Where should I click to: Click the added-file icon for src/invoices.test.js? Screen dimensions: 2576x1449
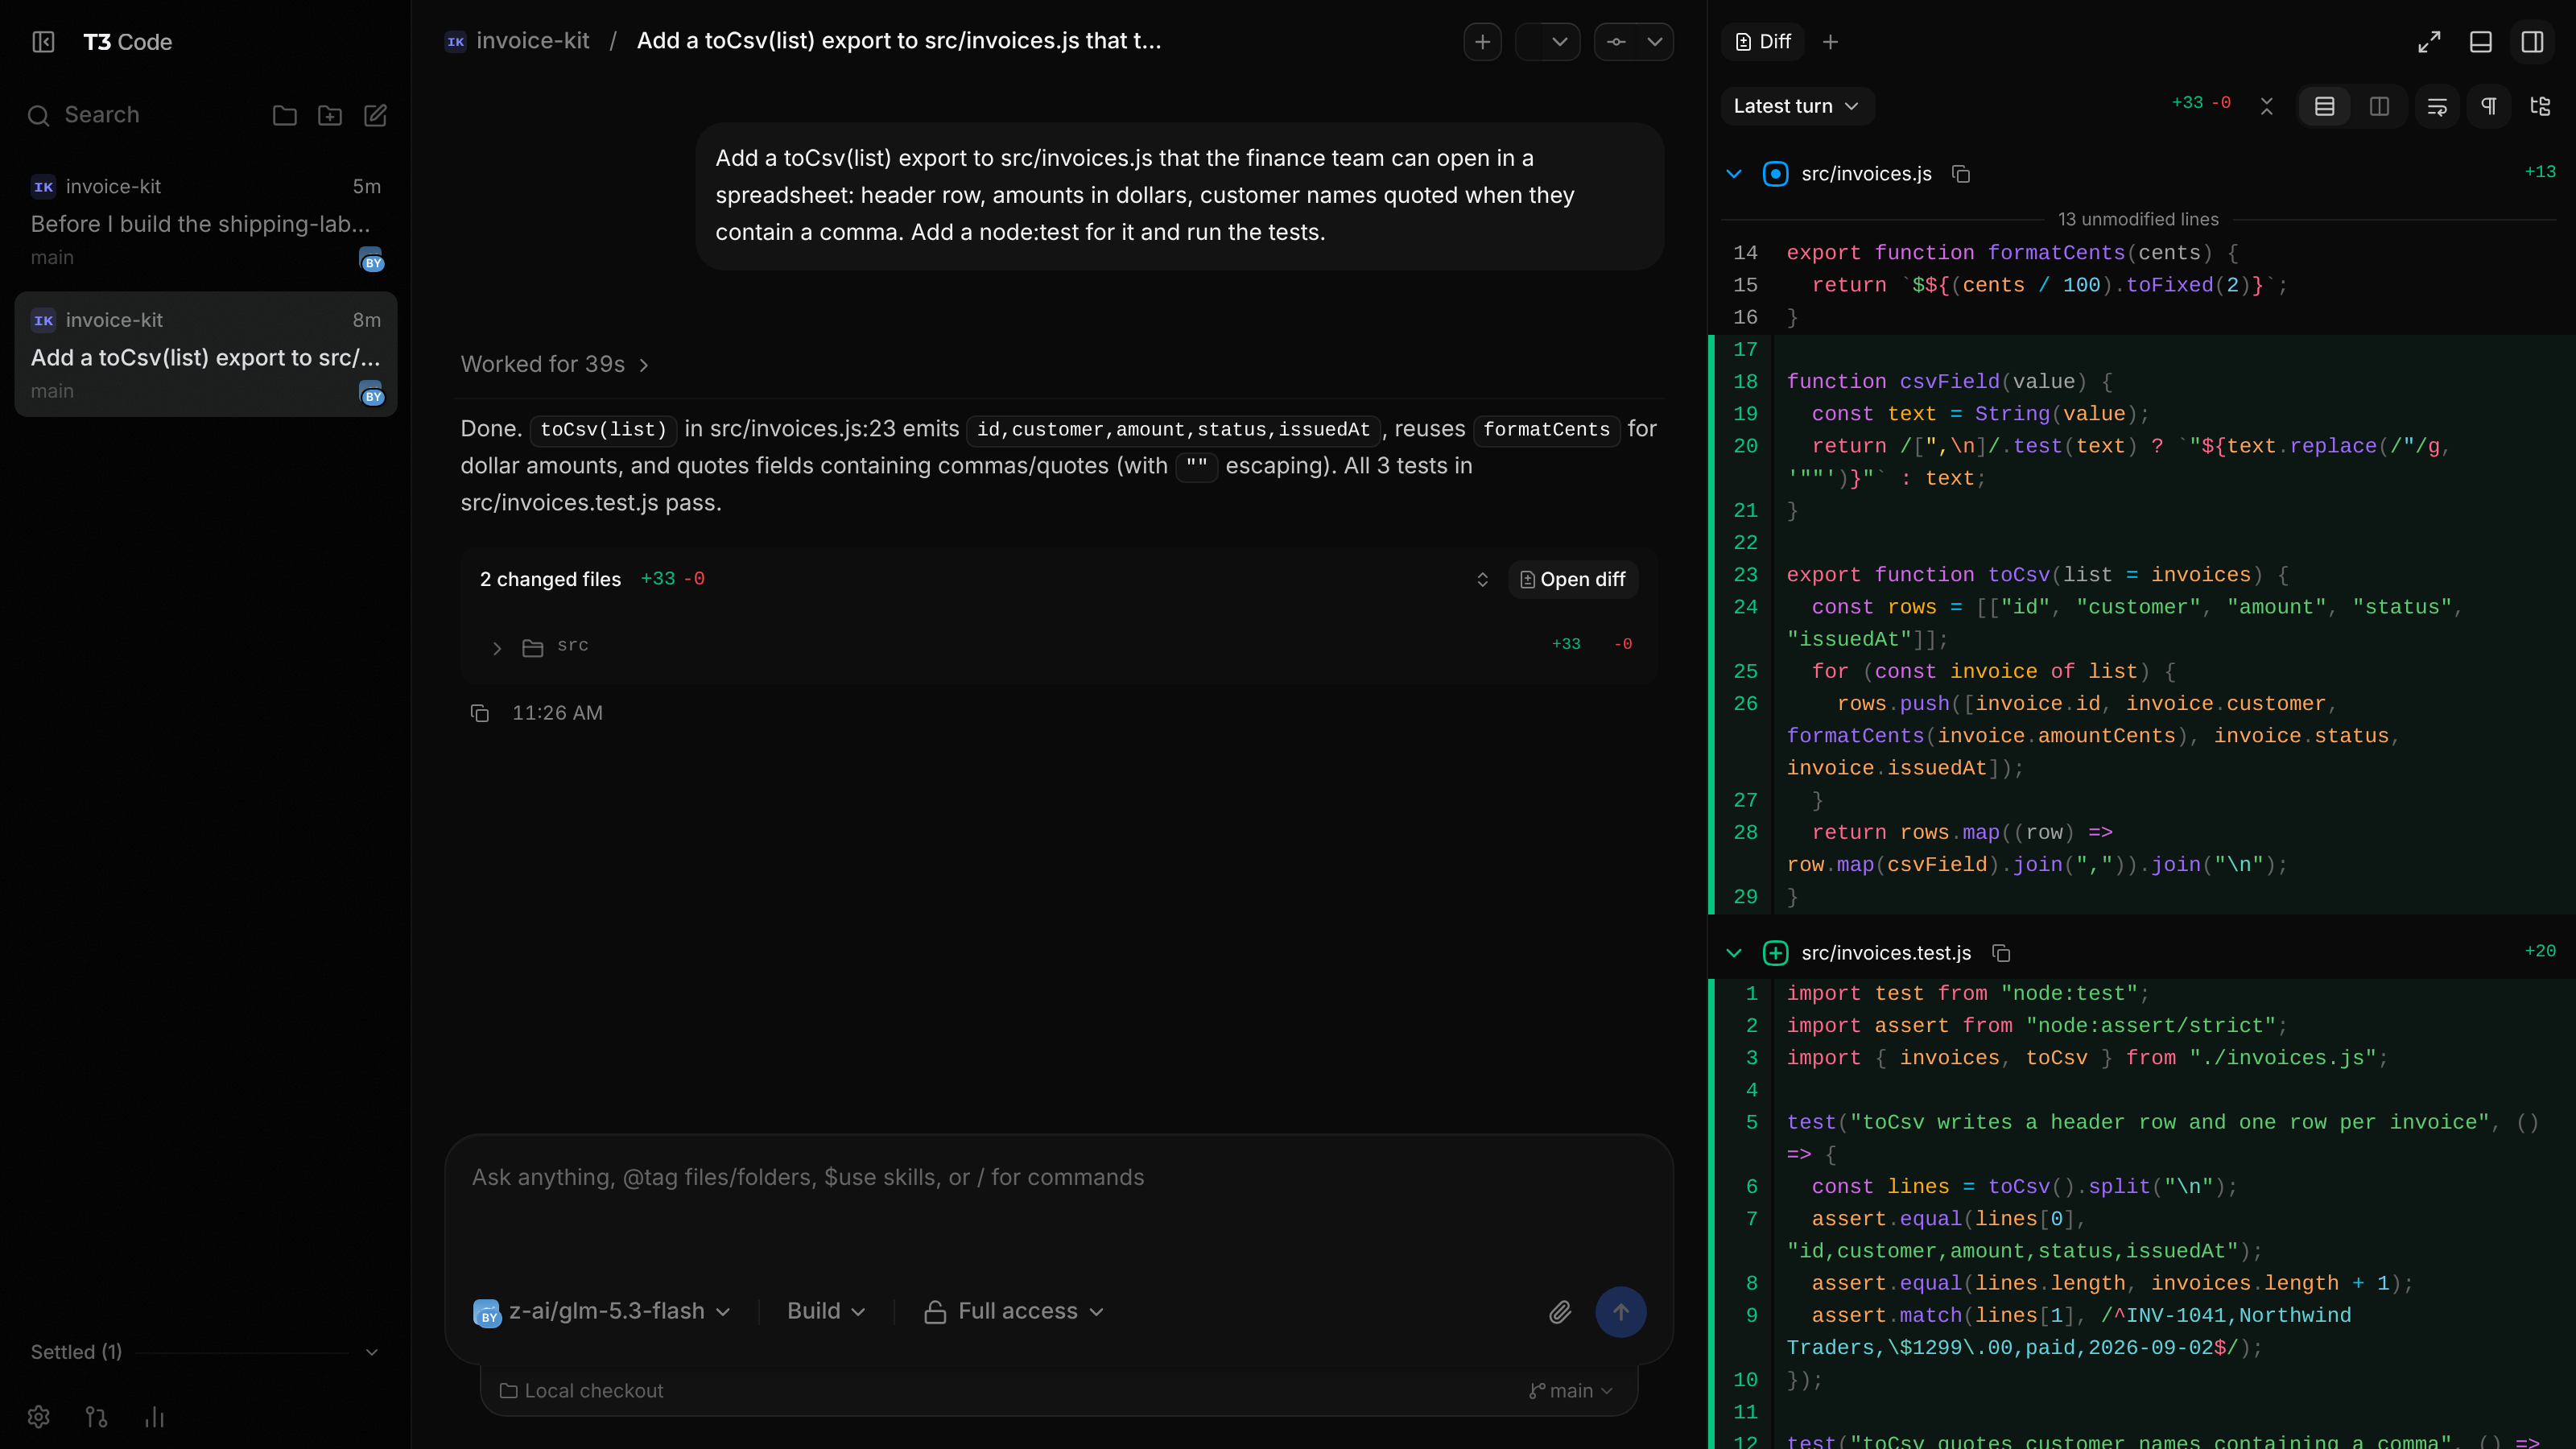1775,953
